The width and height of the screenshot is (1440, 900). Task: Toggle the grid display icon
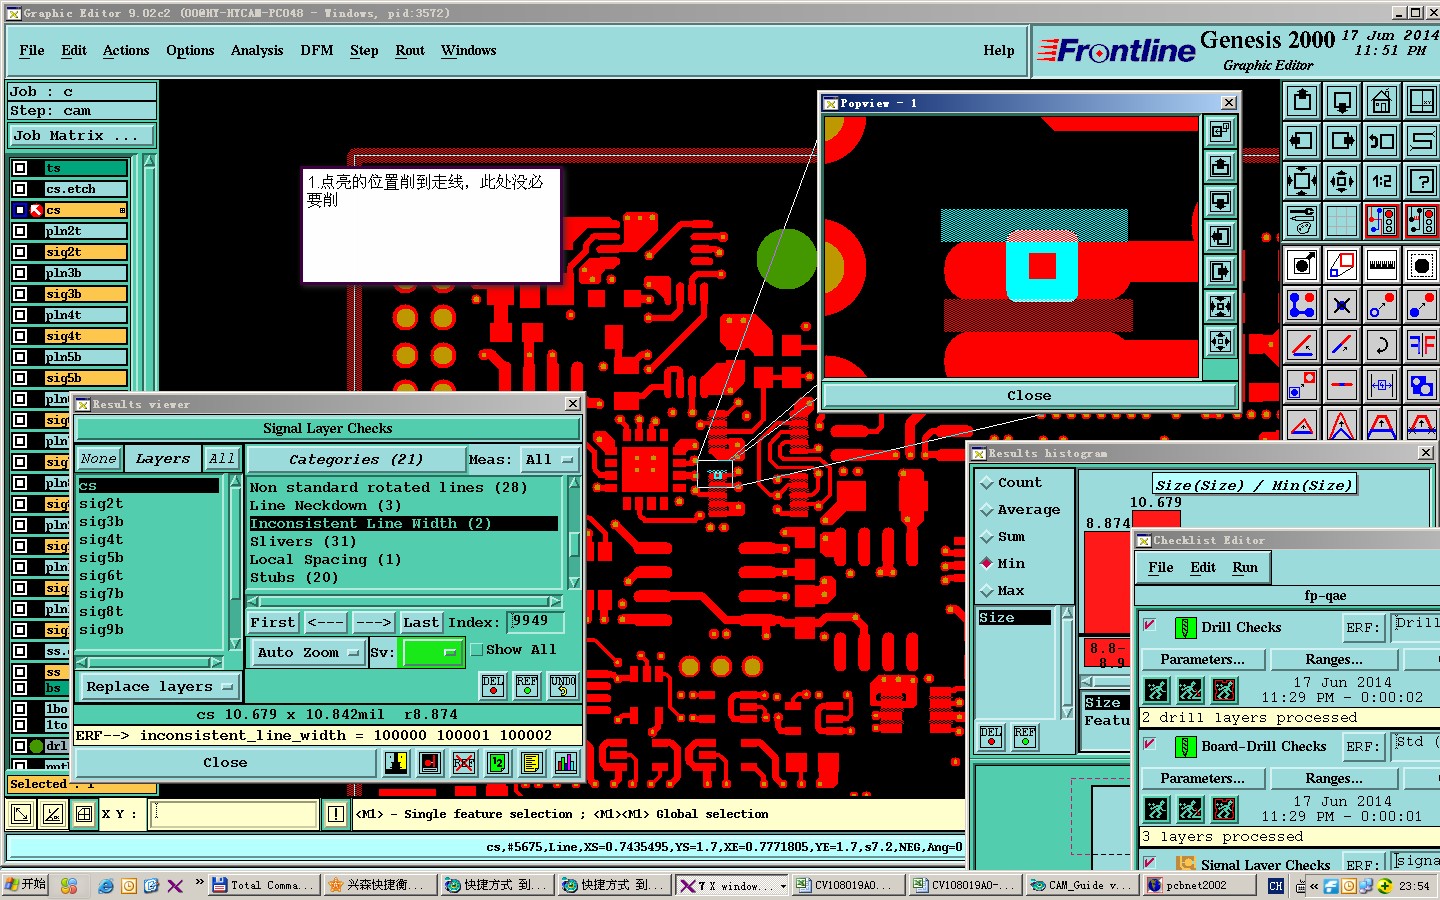click(x=1342, y=220)
